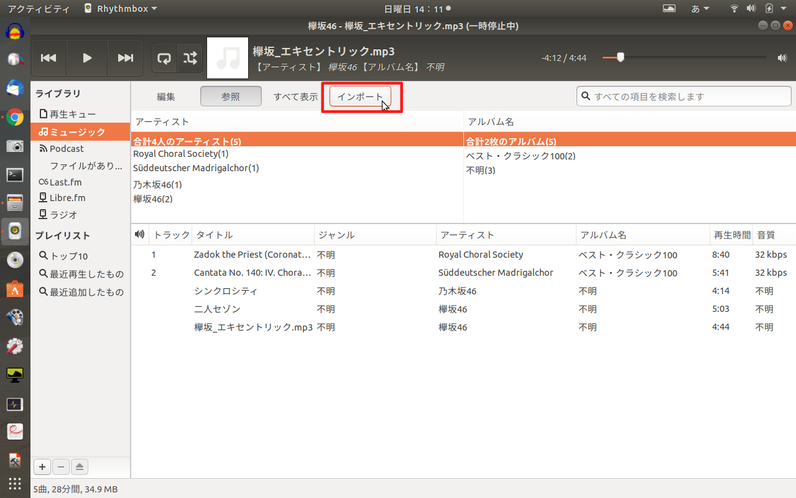Show applications grid in the dock
Screen dimensions: 796x498
pyautogui.click(x=15, y=484)
